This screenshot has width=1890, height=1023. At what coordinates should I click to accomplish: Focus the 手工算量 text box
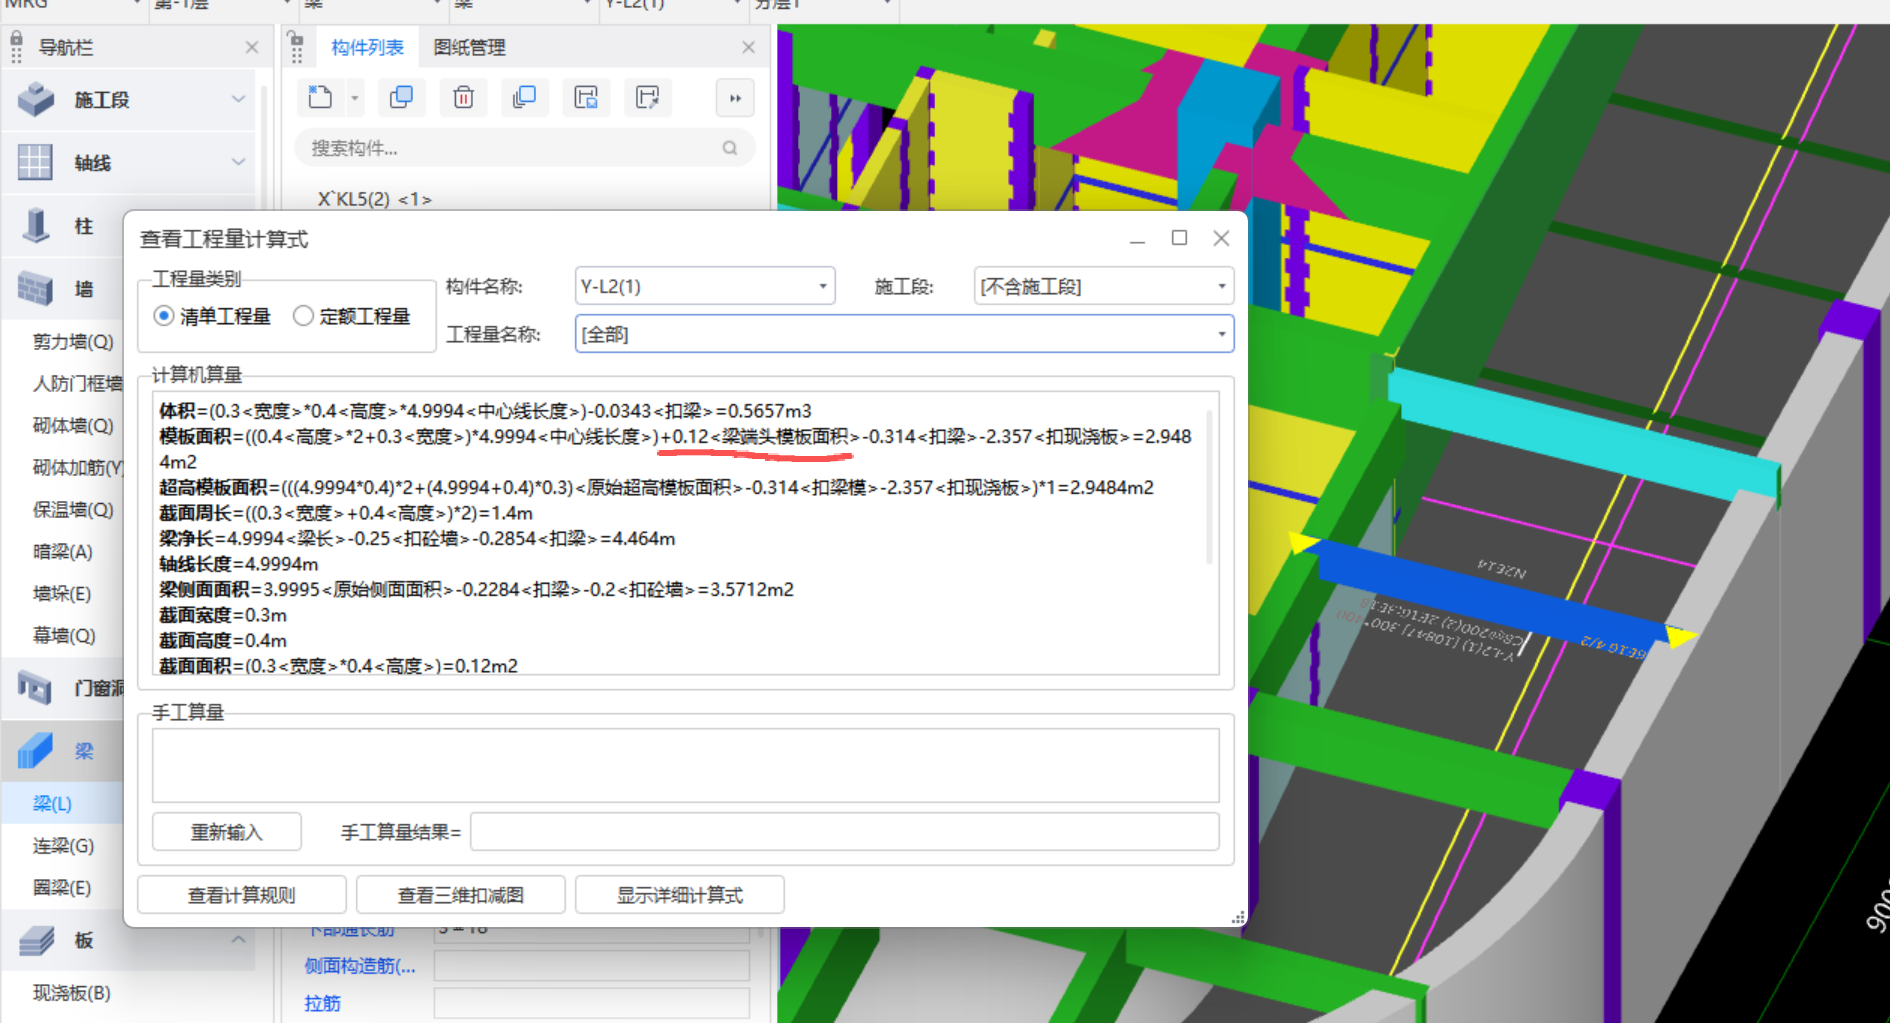[685, 765]
